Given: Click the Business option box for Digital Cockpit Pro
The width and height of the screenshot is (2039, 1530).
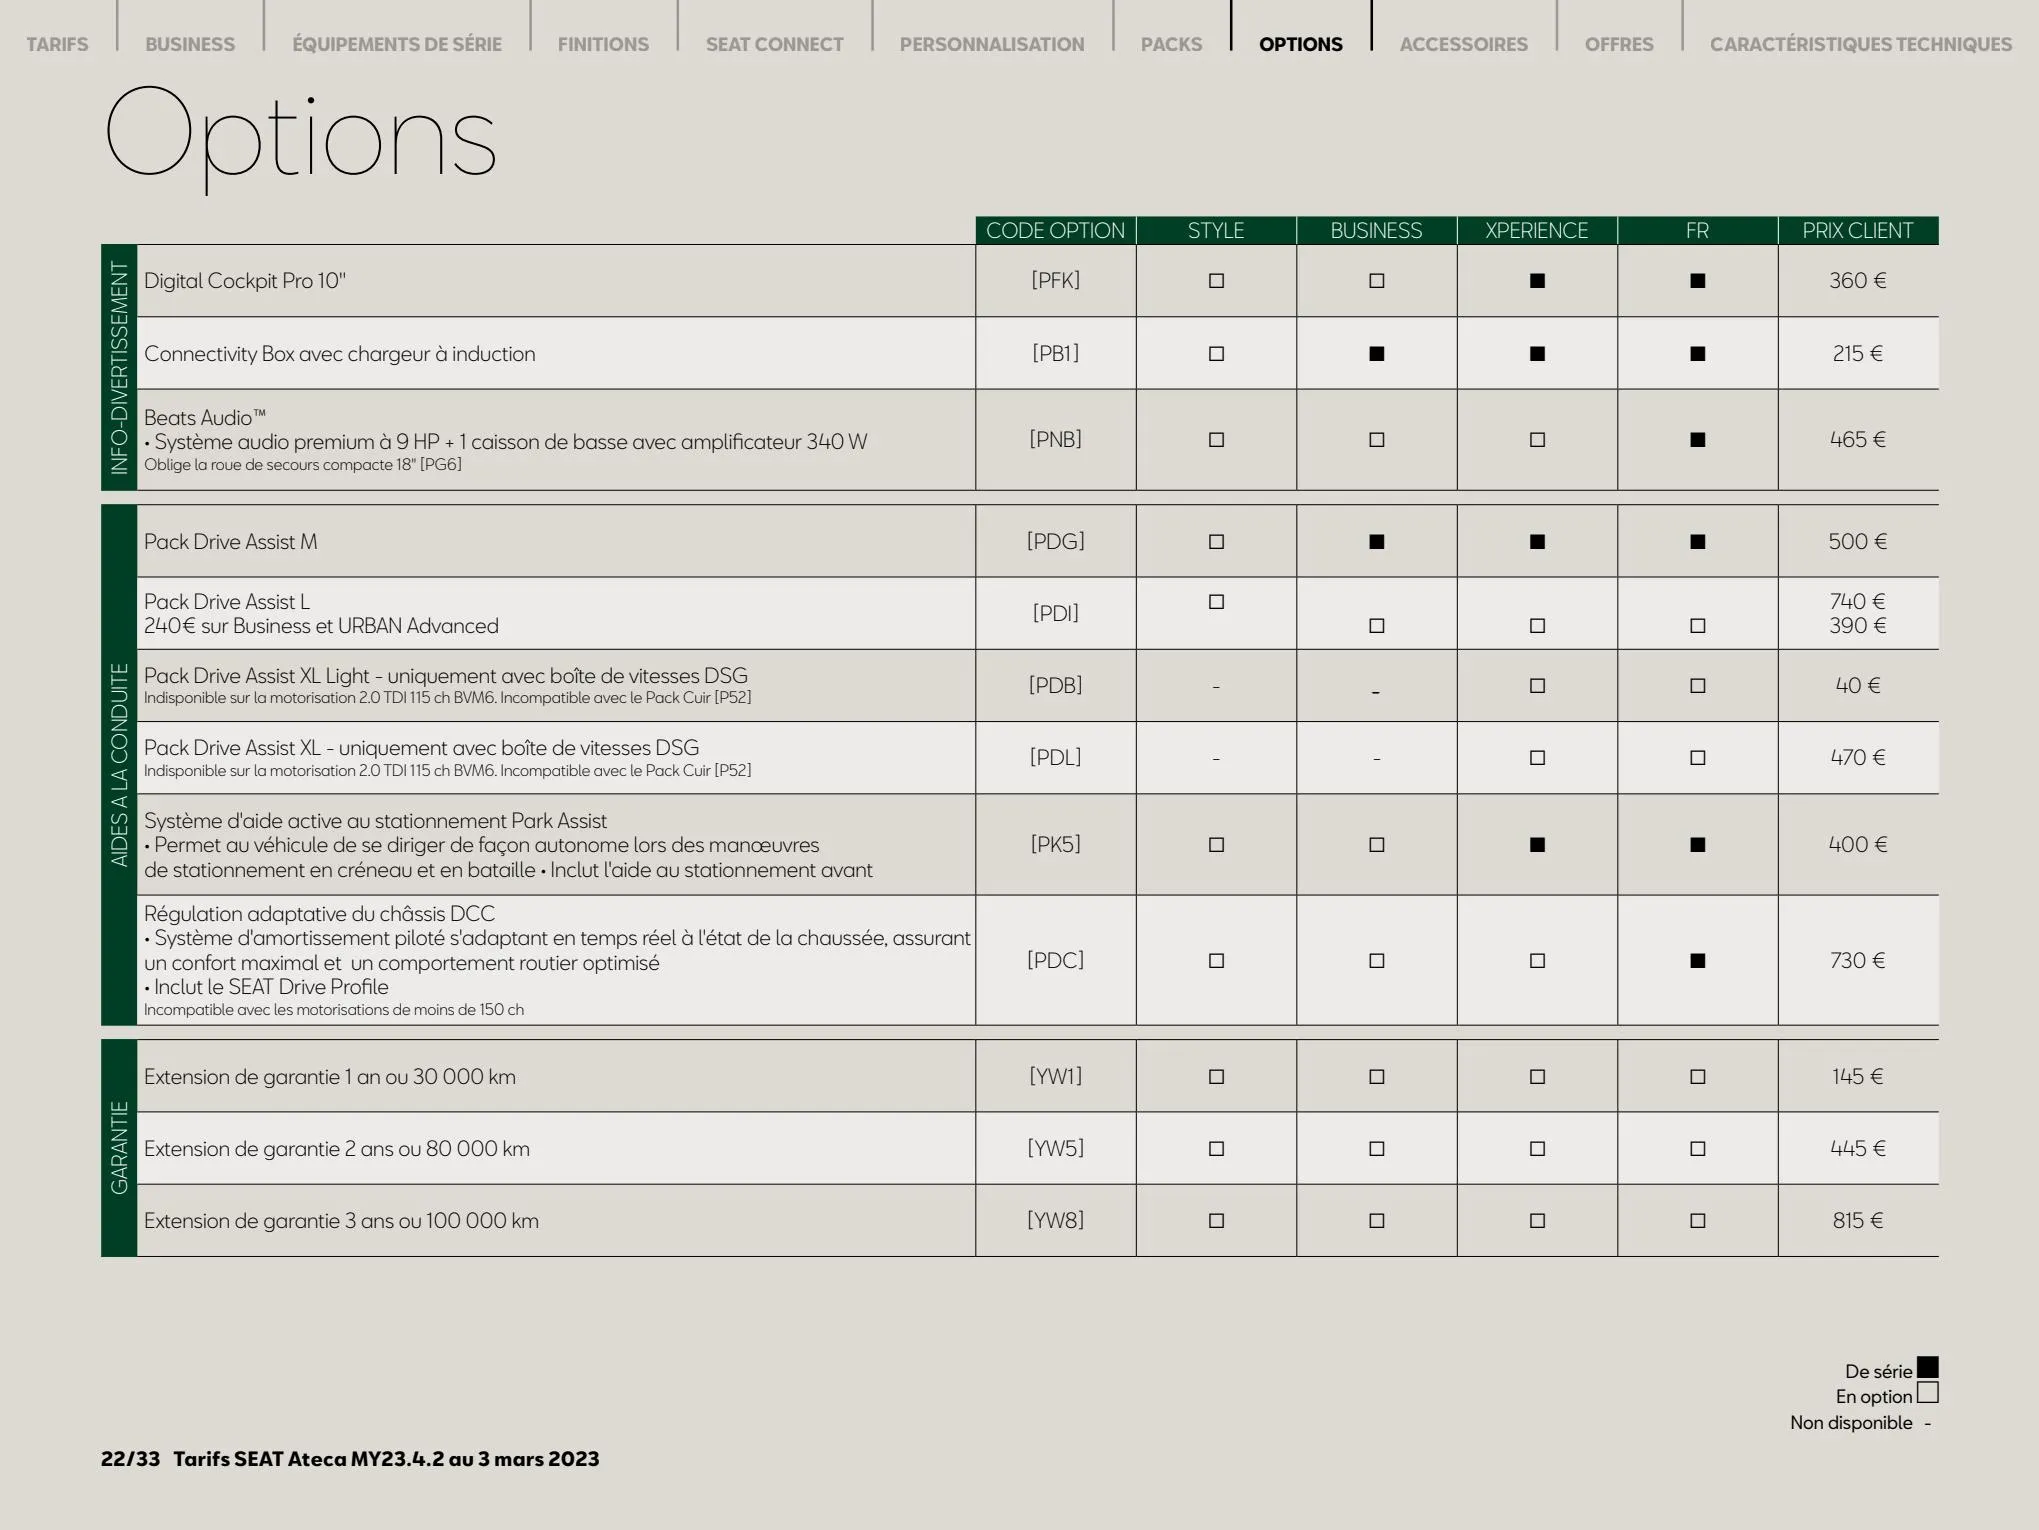Looking at the screenshot, I should tap(1377, 281).
